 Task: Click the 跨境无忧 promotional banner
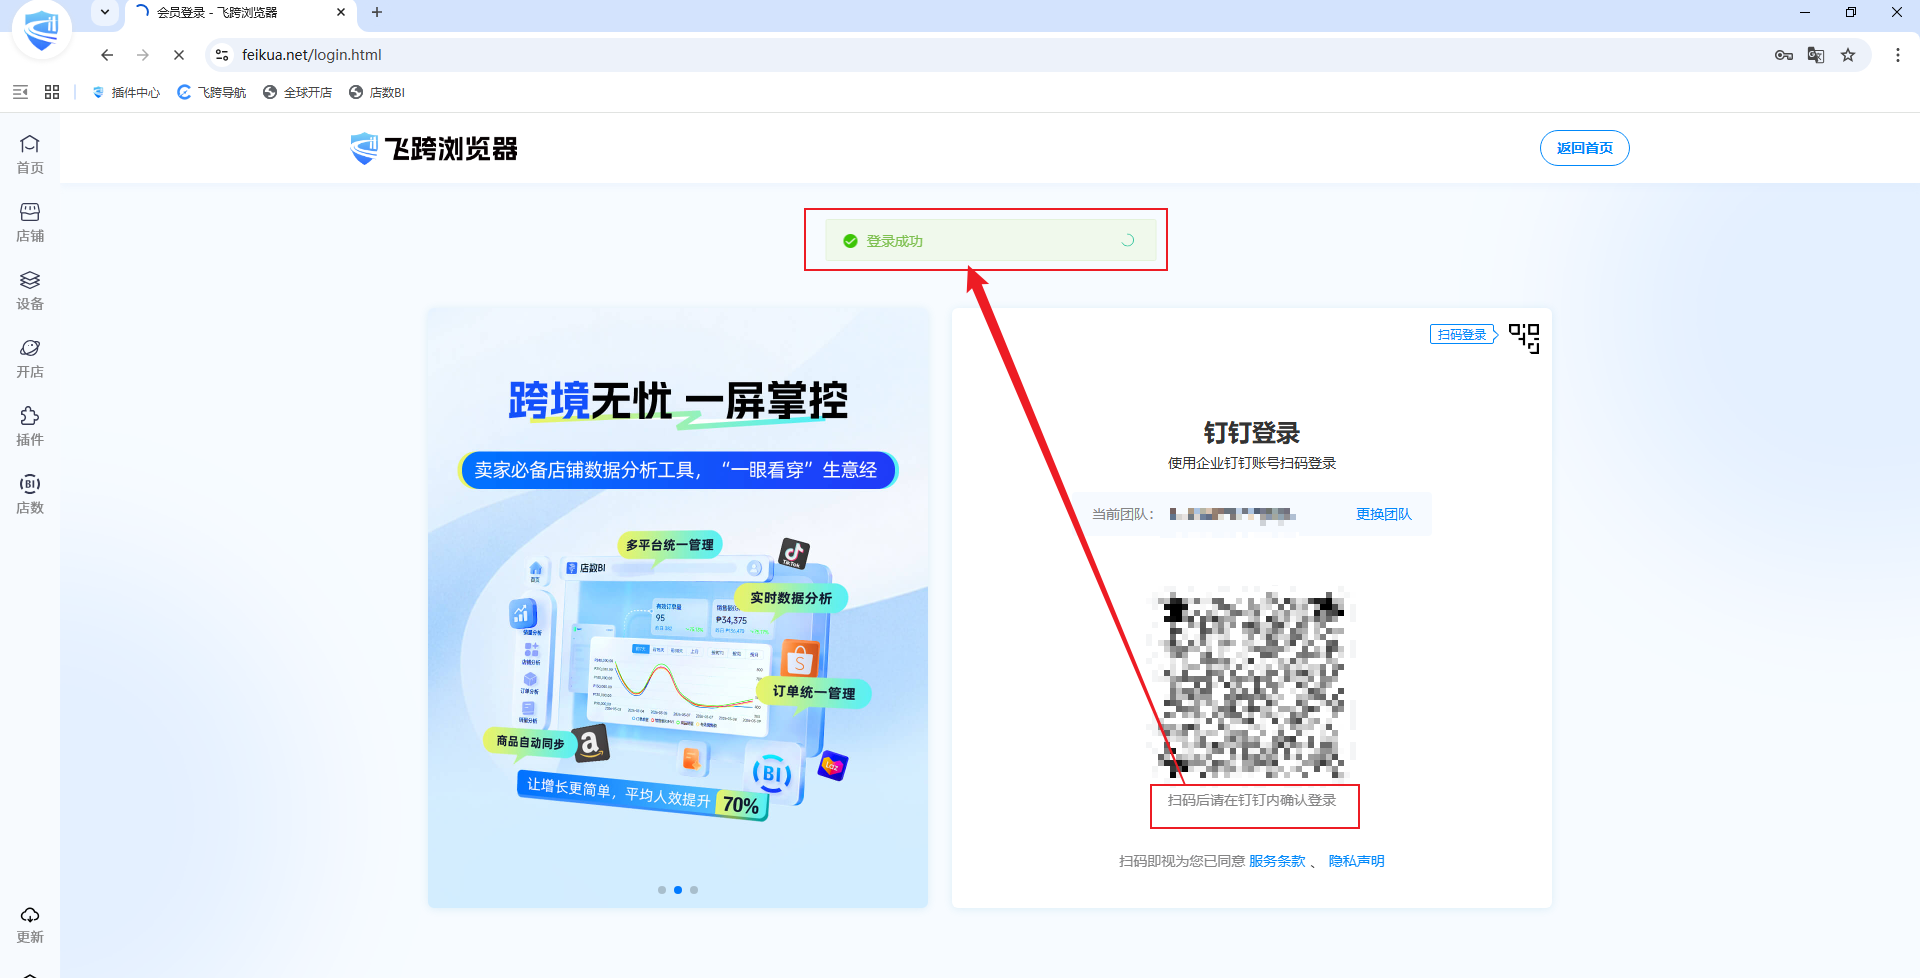(678, 608)
